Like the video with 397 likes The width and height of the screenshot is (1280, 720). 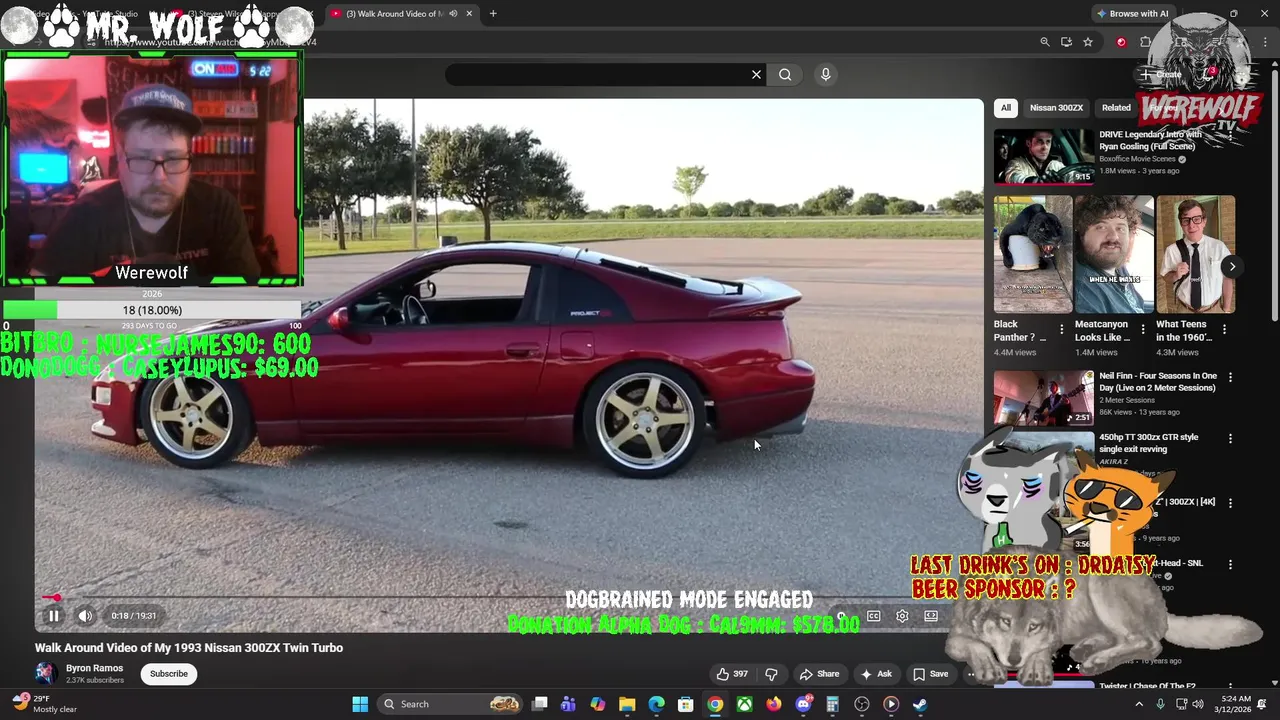click(x=732, y=674)
